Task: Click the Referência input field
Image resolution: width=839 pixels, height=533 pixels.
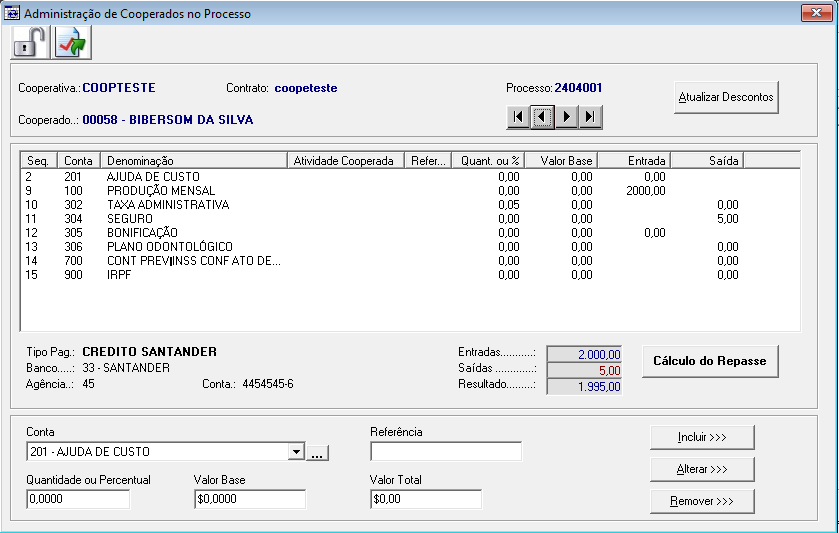Action: coord(446,451)
